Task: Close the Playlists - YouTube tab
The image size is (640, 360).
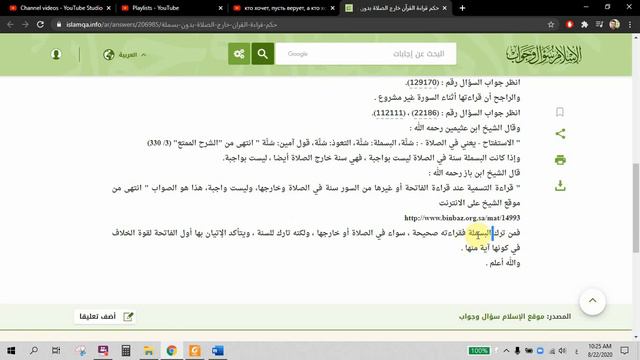Action: click(220, 8)
